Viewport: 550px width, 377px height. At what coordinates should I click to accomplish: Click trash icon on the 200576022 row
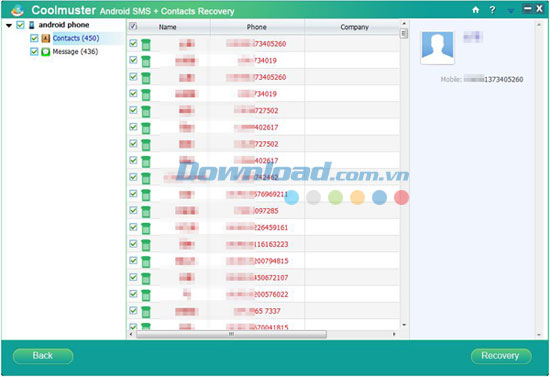click(146, 295)
